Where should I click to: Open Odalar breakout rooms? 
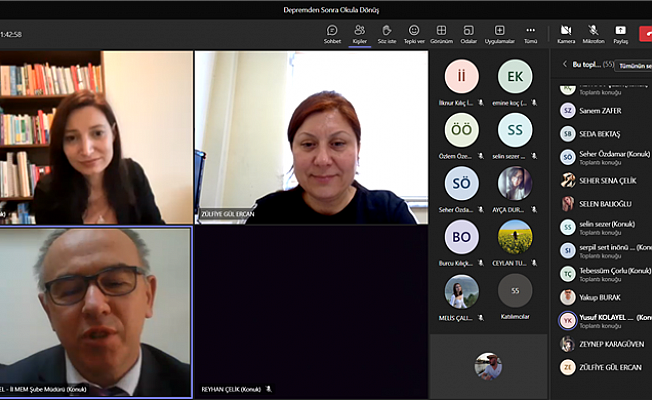point(468,33)
